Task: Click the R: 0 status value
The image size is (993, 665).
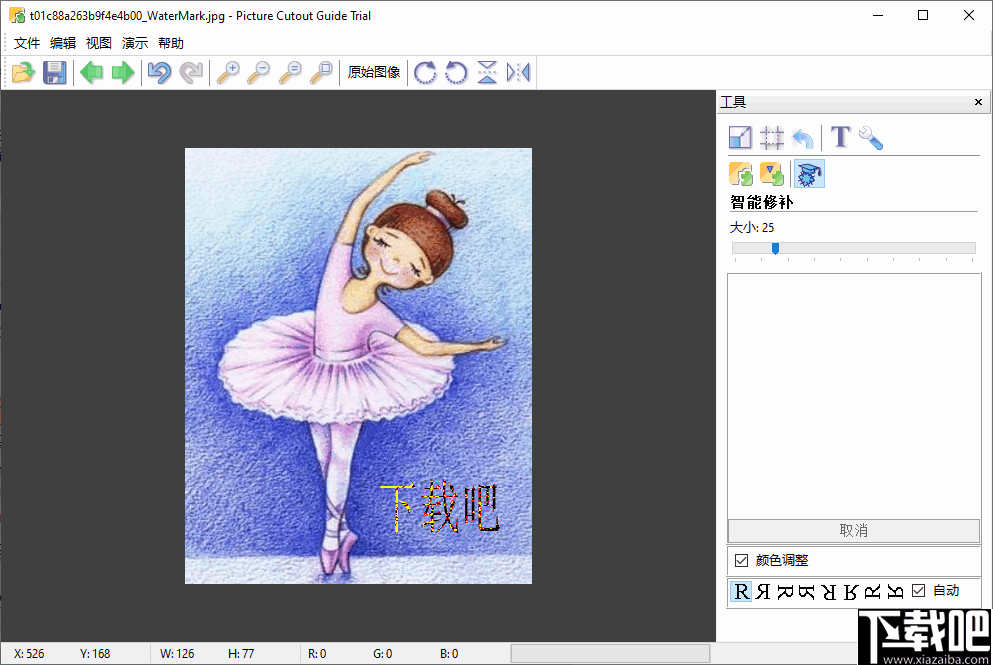Action: [317, 654]
